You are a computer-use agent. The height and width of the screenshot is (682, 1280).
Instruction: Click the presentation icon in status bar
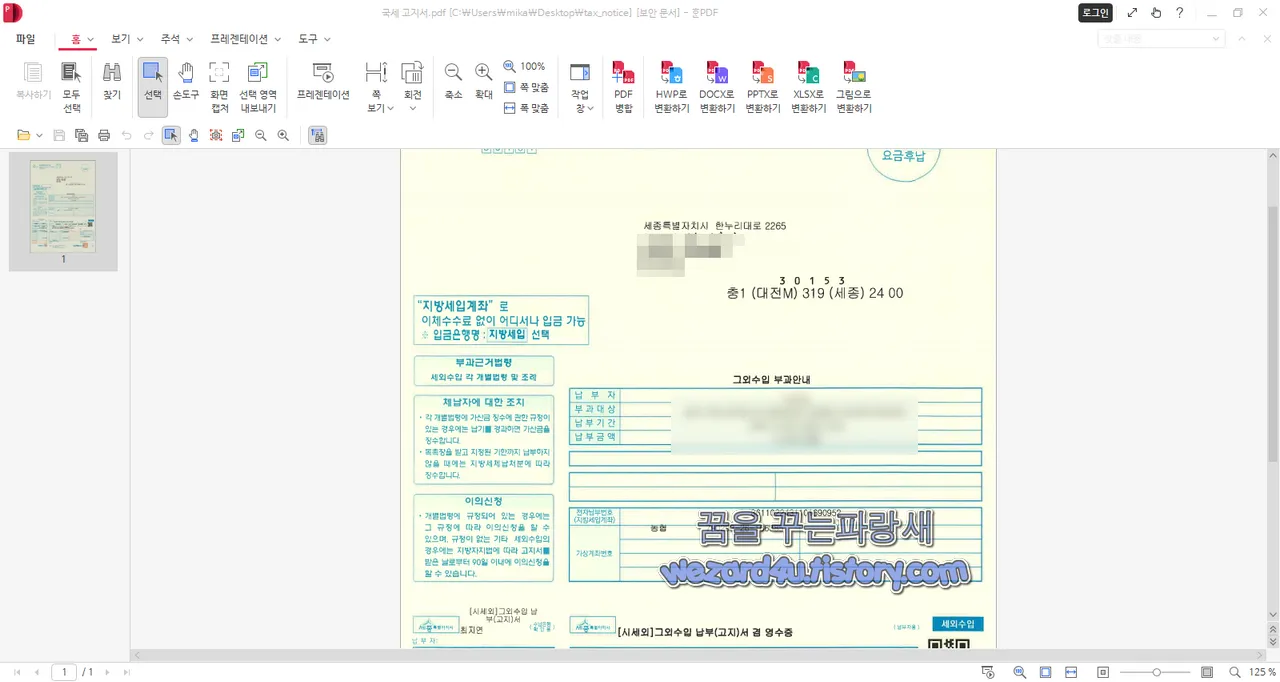pos(988,673)
